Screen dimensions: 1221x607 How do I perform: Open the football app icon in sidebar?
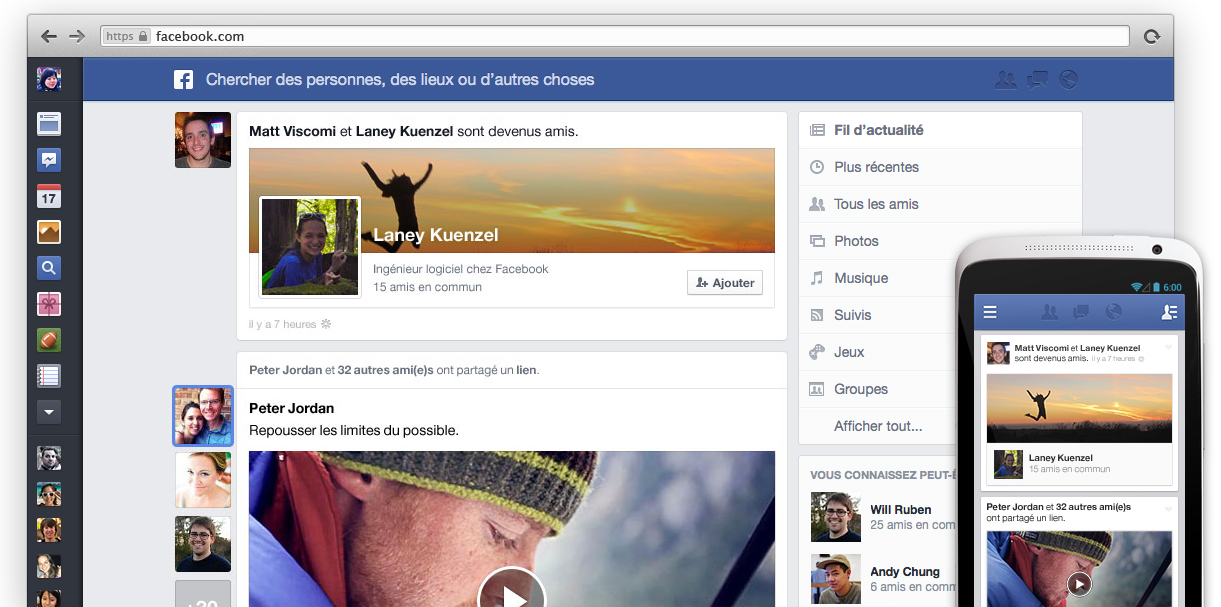(49, 340)
